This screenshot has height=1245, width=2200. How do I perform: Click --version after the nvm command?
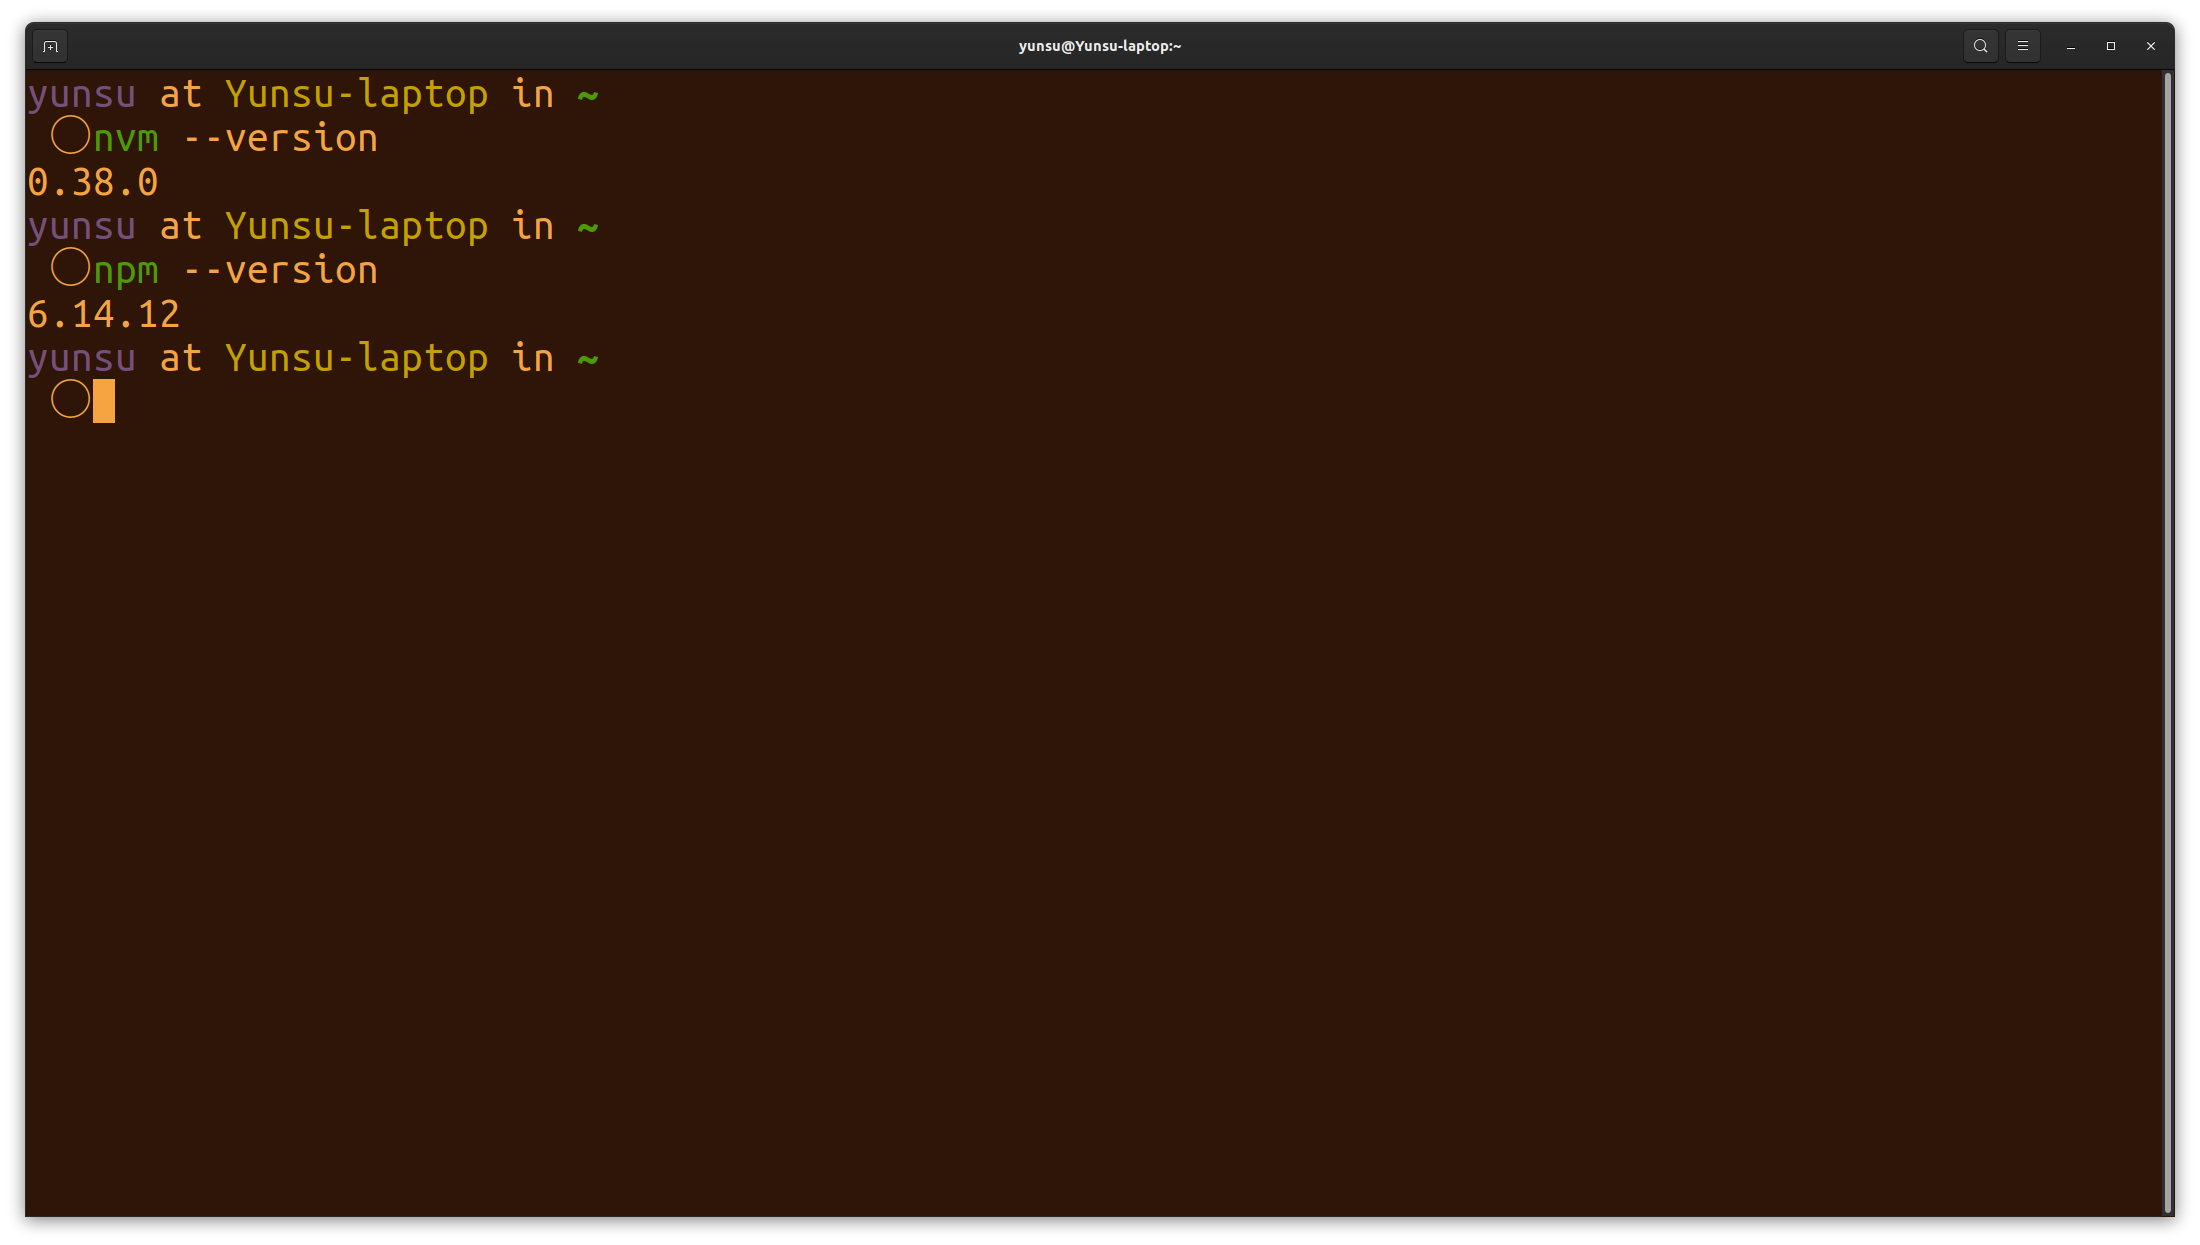(x=280, y=139)
